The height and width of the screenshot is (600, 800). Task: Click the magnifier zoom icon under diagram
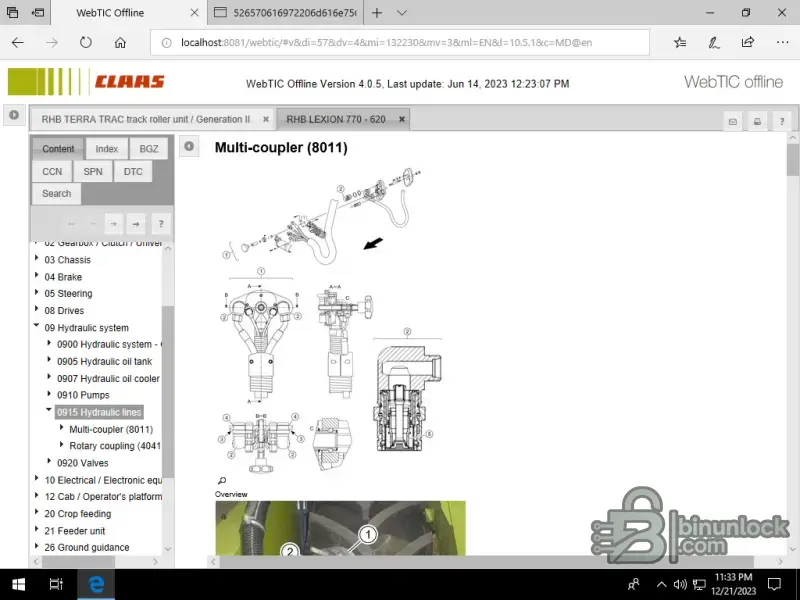point(221,481)
